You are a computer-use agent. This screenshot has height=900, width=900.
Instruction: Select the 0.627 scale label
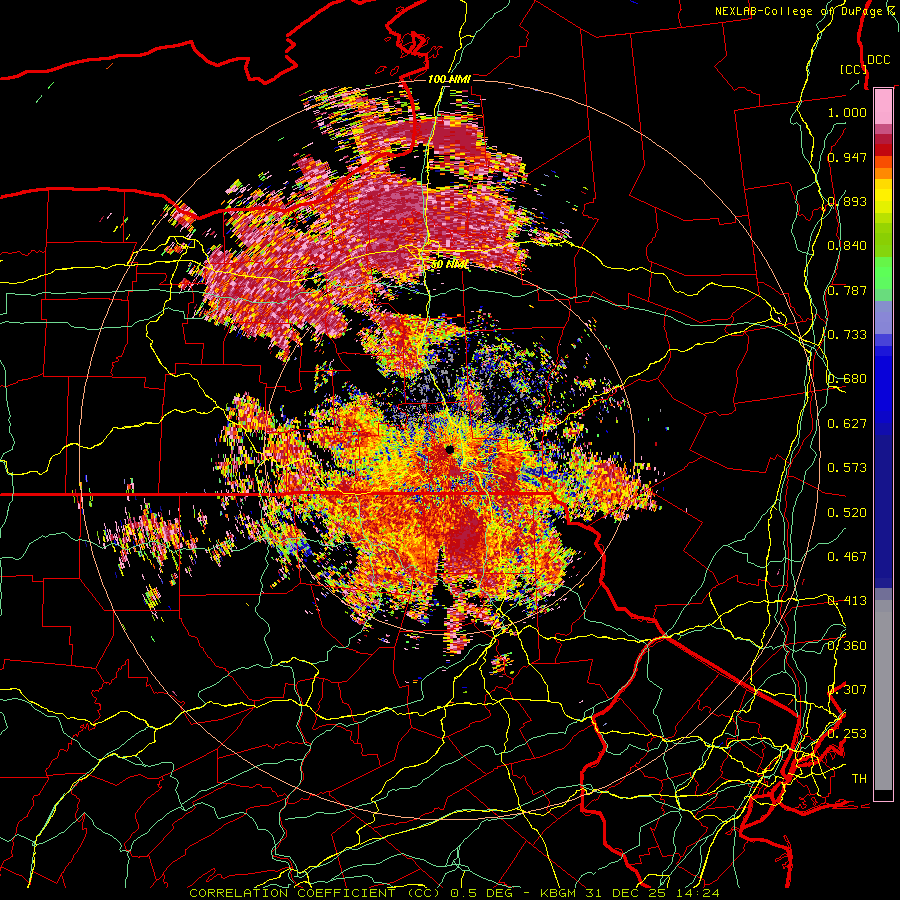[x=847, y=423]
